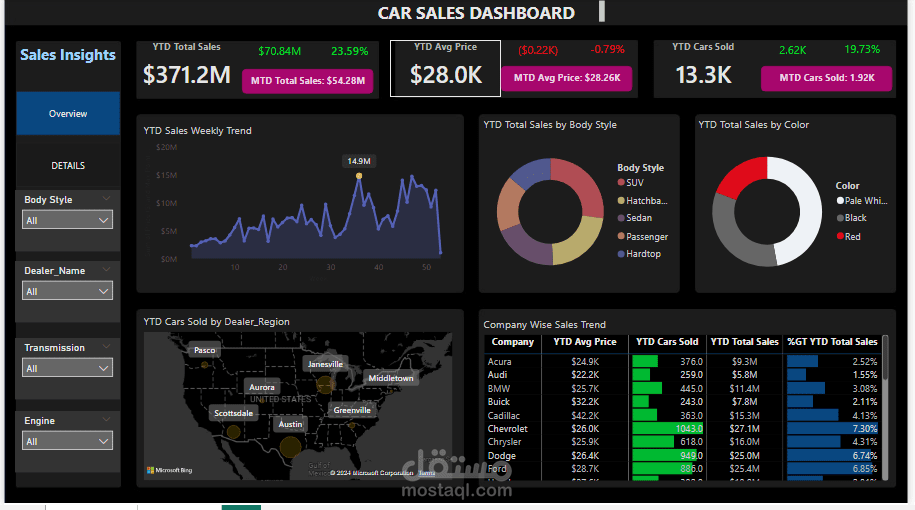Select the Chrysler company row

coord(682,442)
